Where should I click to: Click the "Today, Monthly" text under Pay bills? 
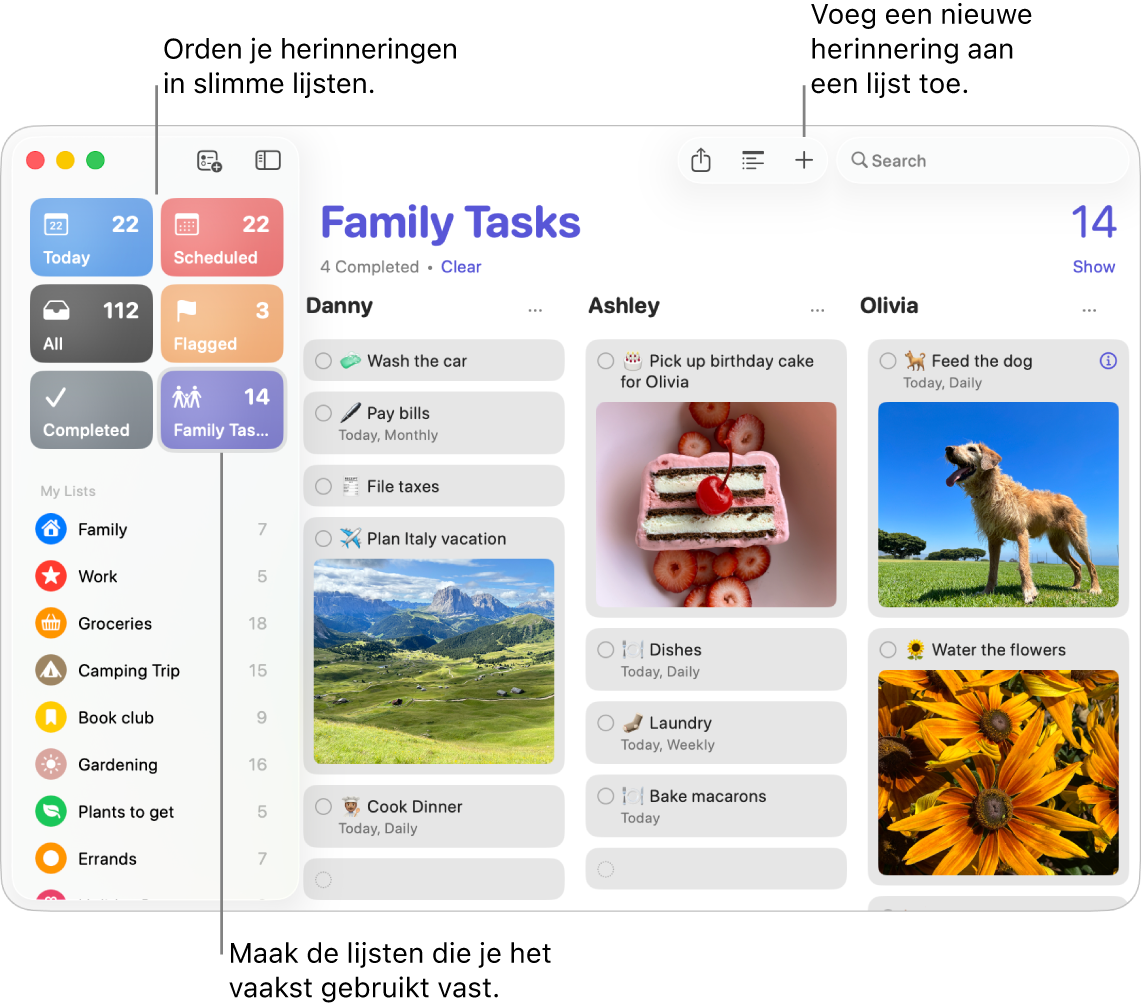(390, 436)
